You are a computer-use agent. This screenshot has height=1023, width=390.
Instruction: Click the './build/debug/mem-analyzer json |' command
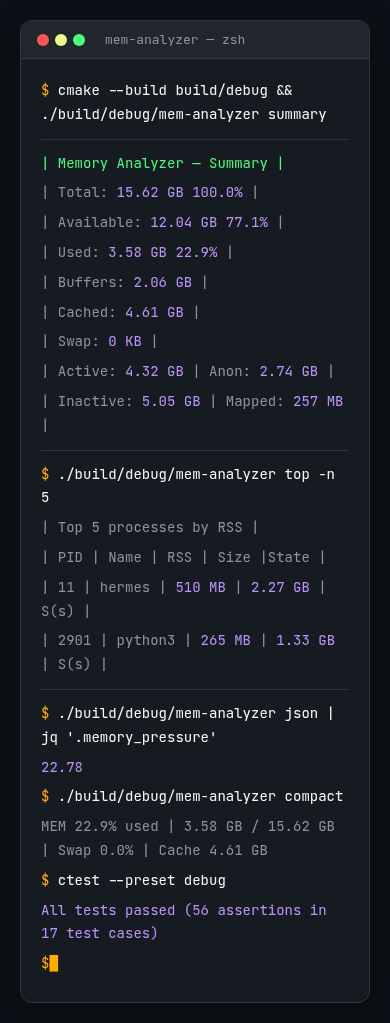(196, 714)
